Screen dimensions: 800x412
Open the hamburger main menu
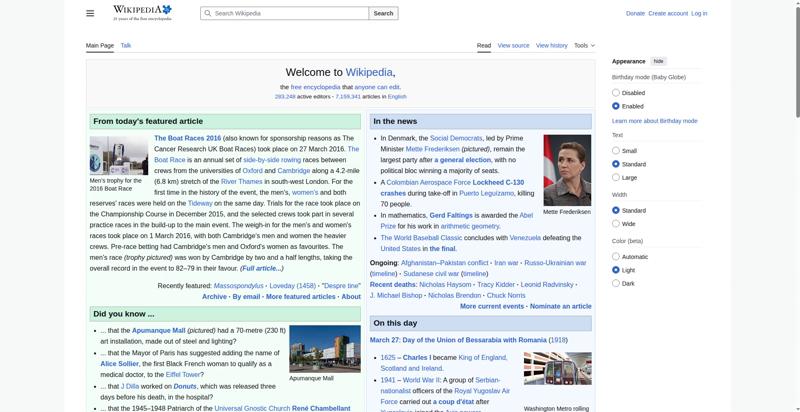[x=90, y=13]
